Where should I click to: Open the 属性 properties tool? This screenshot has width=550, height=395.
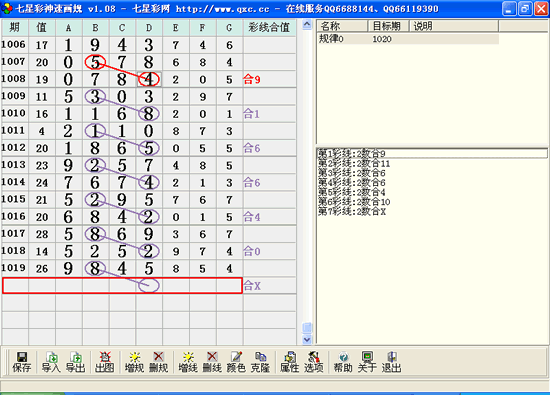coord(290,362)
